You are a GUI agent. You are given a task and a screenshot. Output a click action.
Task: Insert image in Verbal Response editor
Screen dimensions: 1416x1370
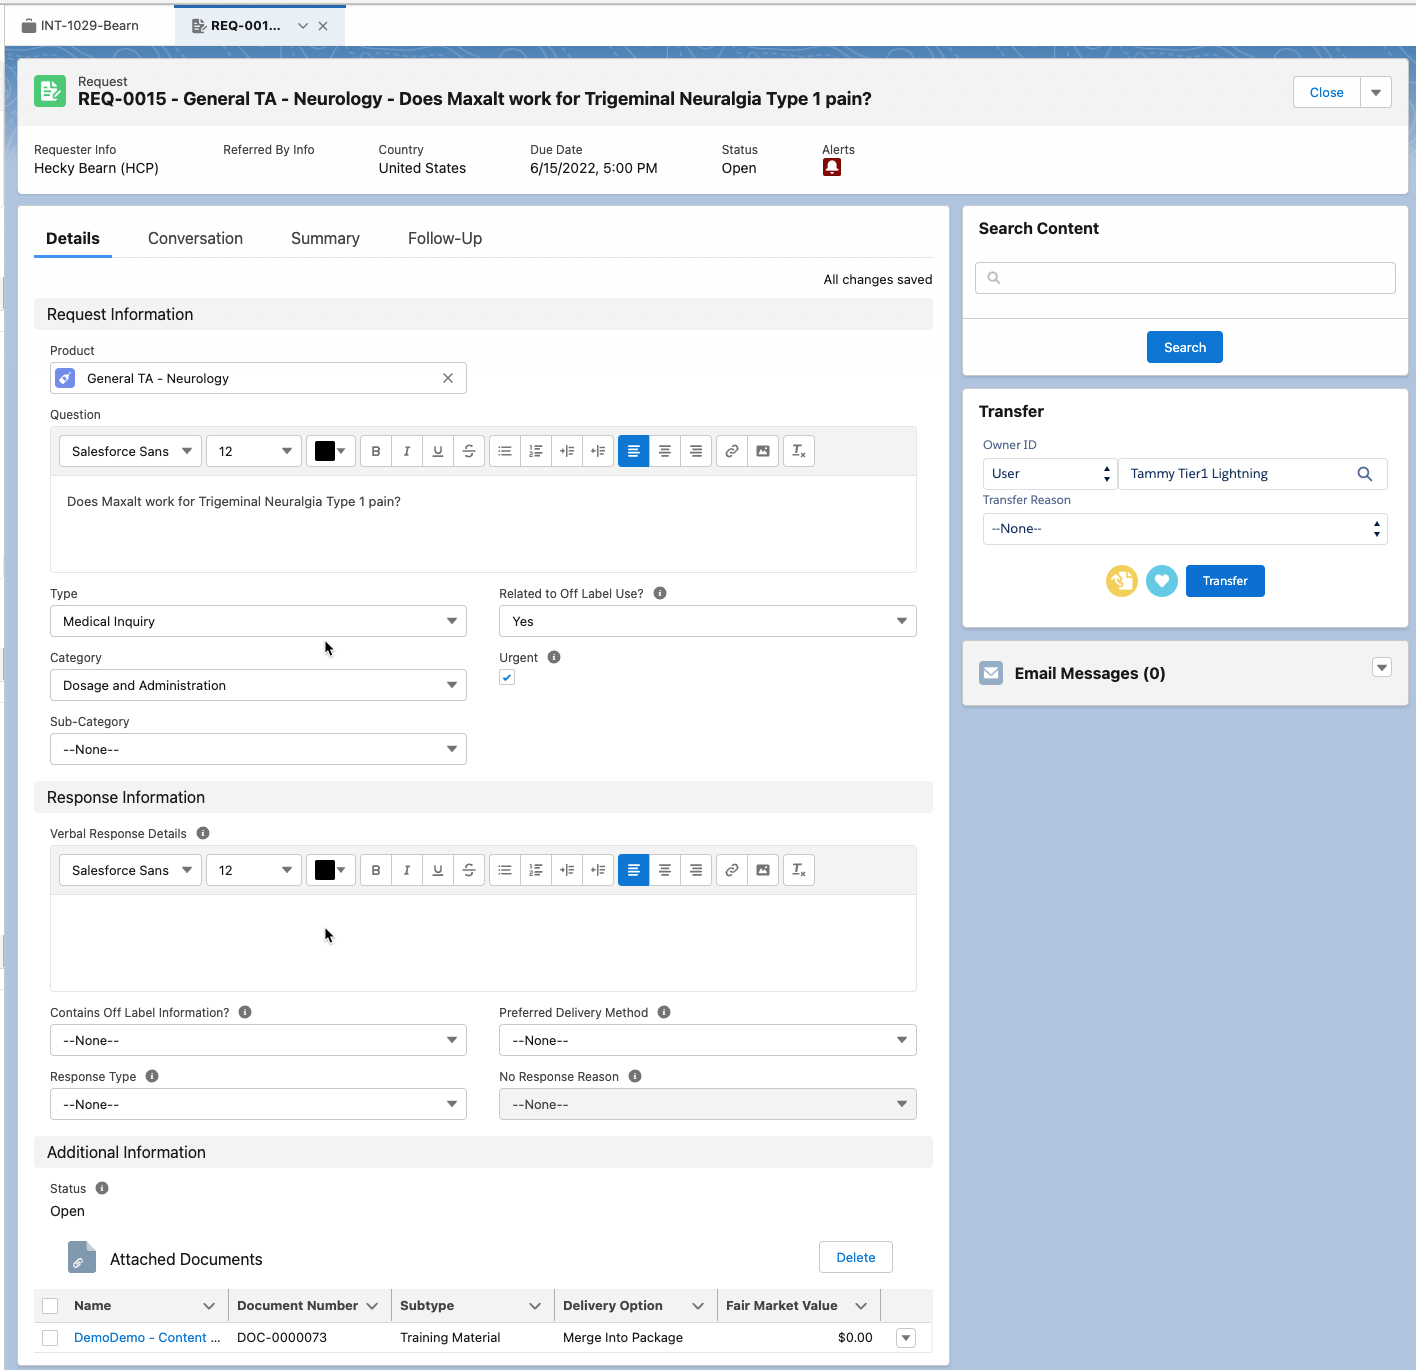click(x=763, y=870)
